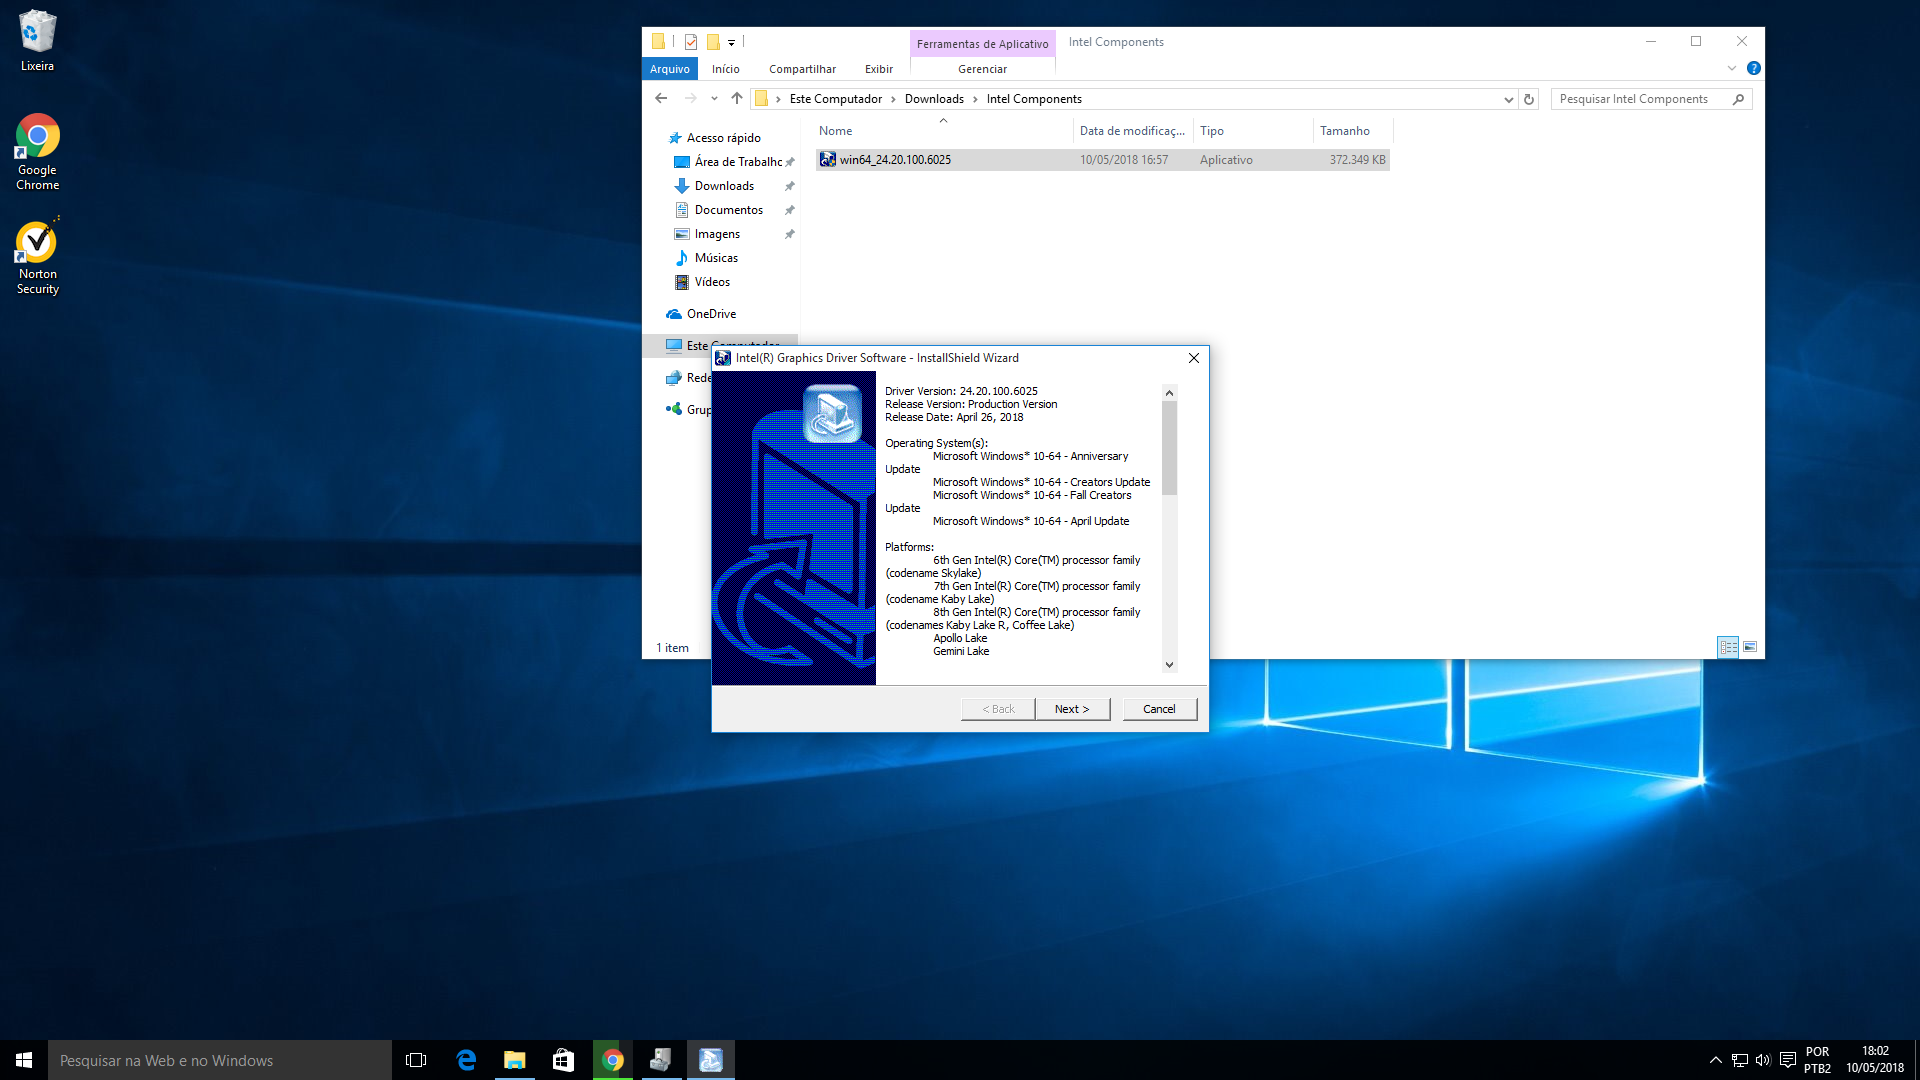Open Microsoft Store from taskbar
1920x1080 pixels.
tap(564, 1060)
